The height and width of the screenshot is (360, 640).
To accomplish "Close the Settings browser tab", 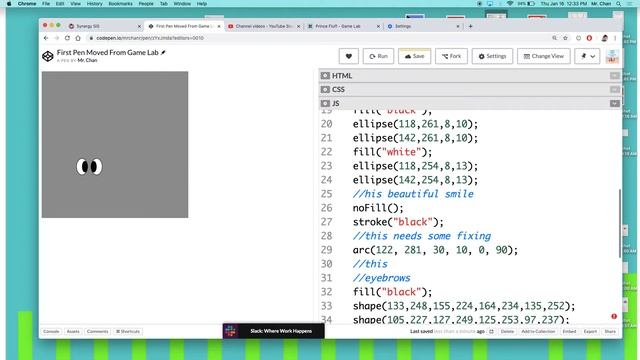I will tap(458, 26).
